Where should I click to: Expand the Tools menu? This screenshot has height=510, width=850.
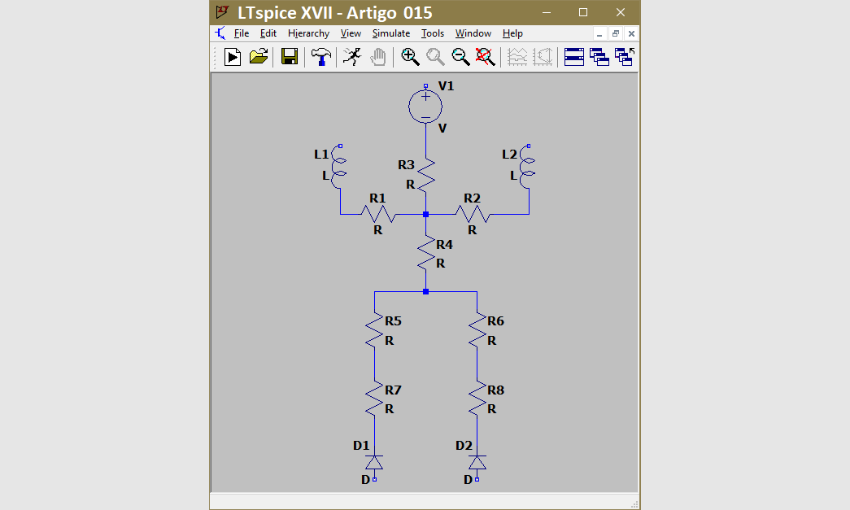pyautogui.click(x=432, y=33)
